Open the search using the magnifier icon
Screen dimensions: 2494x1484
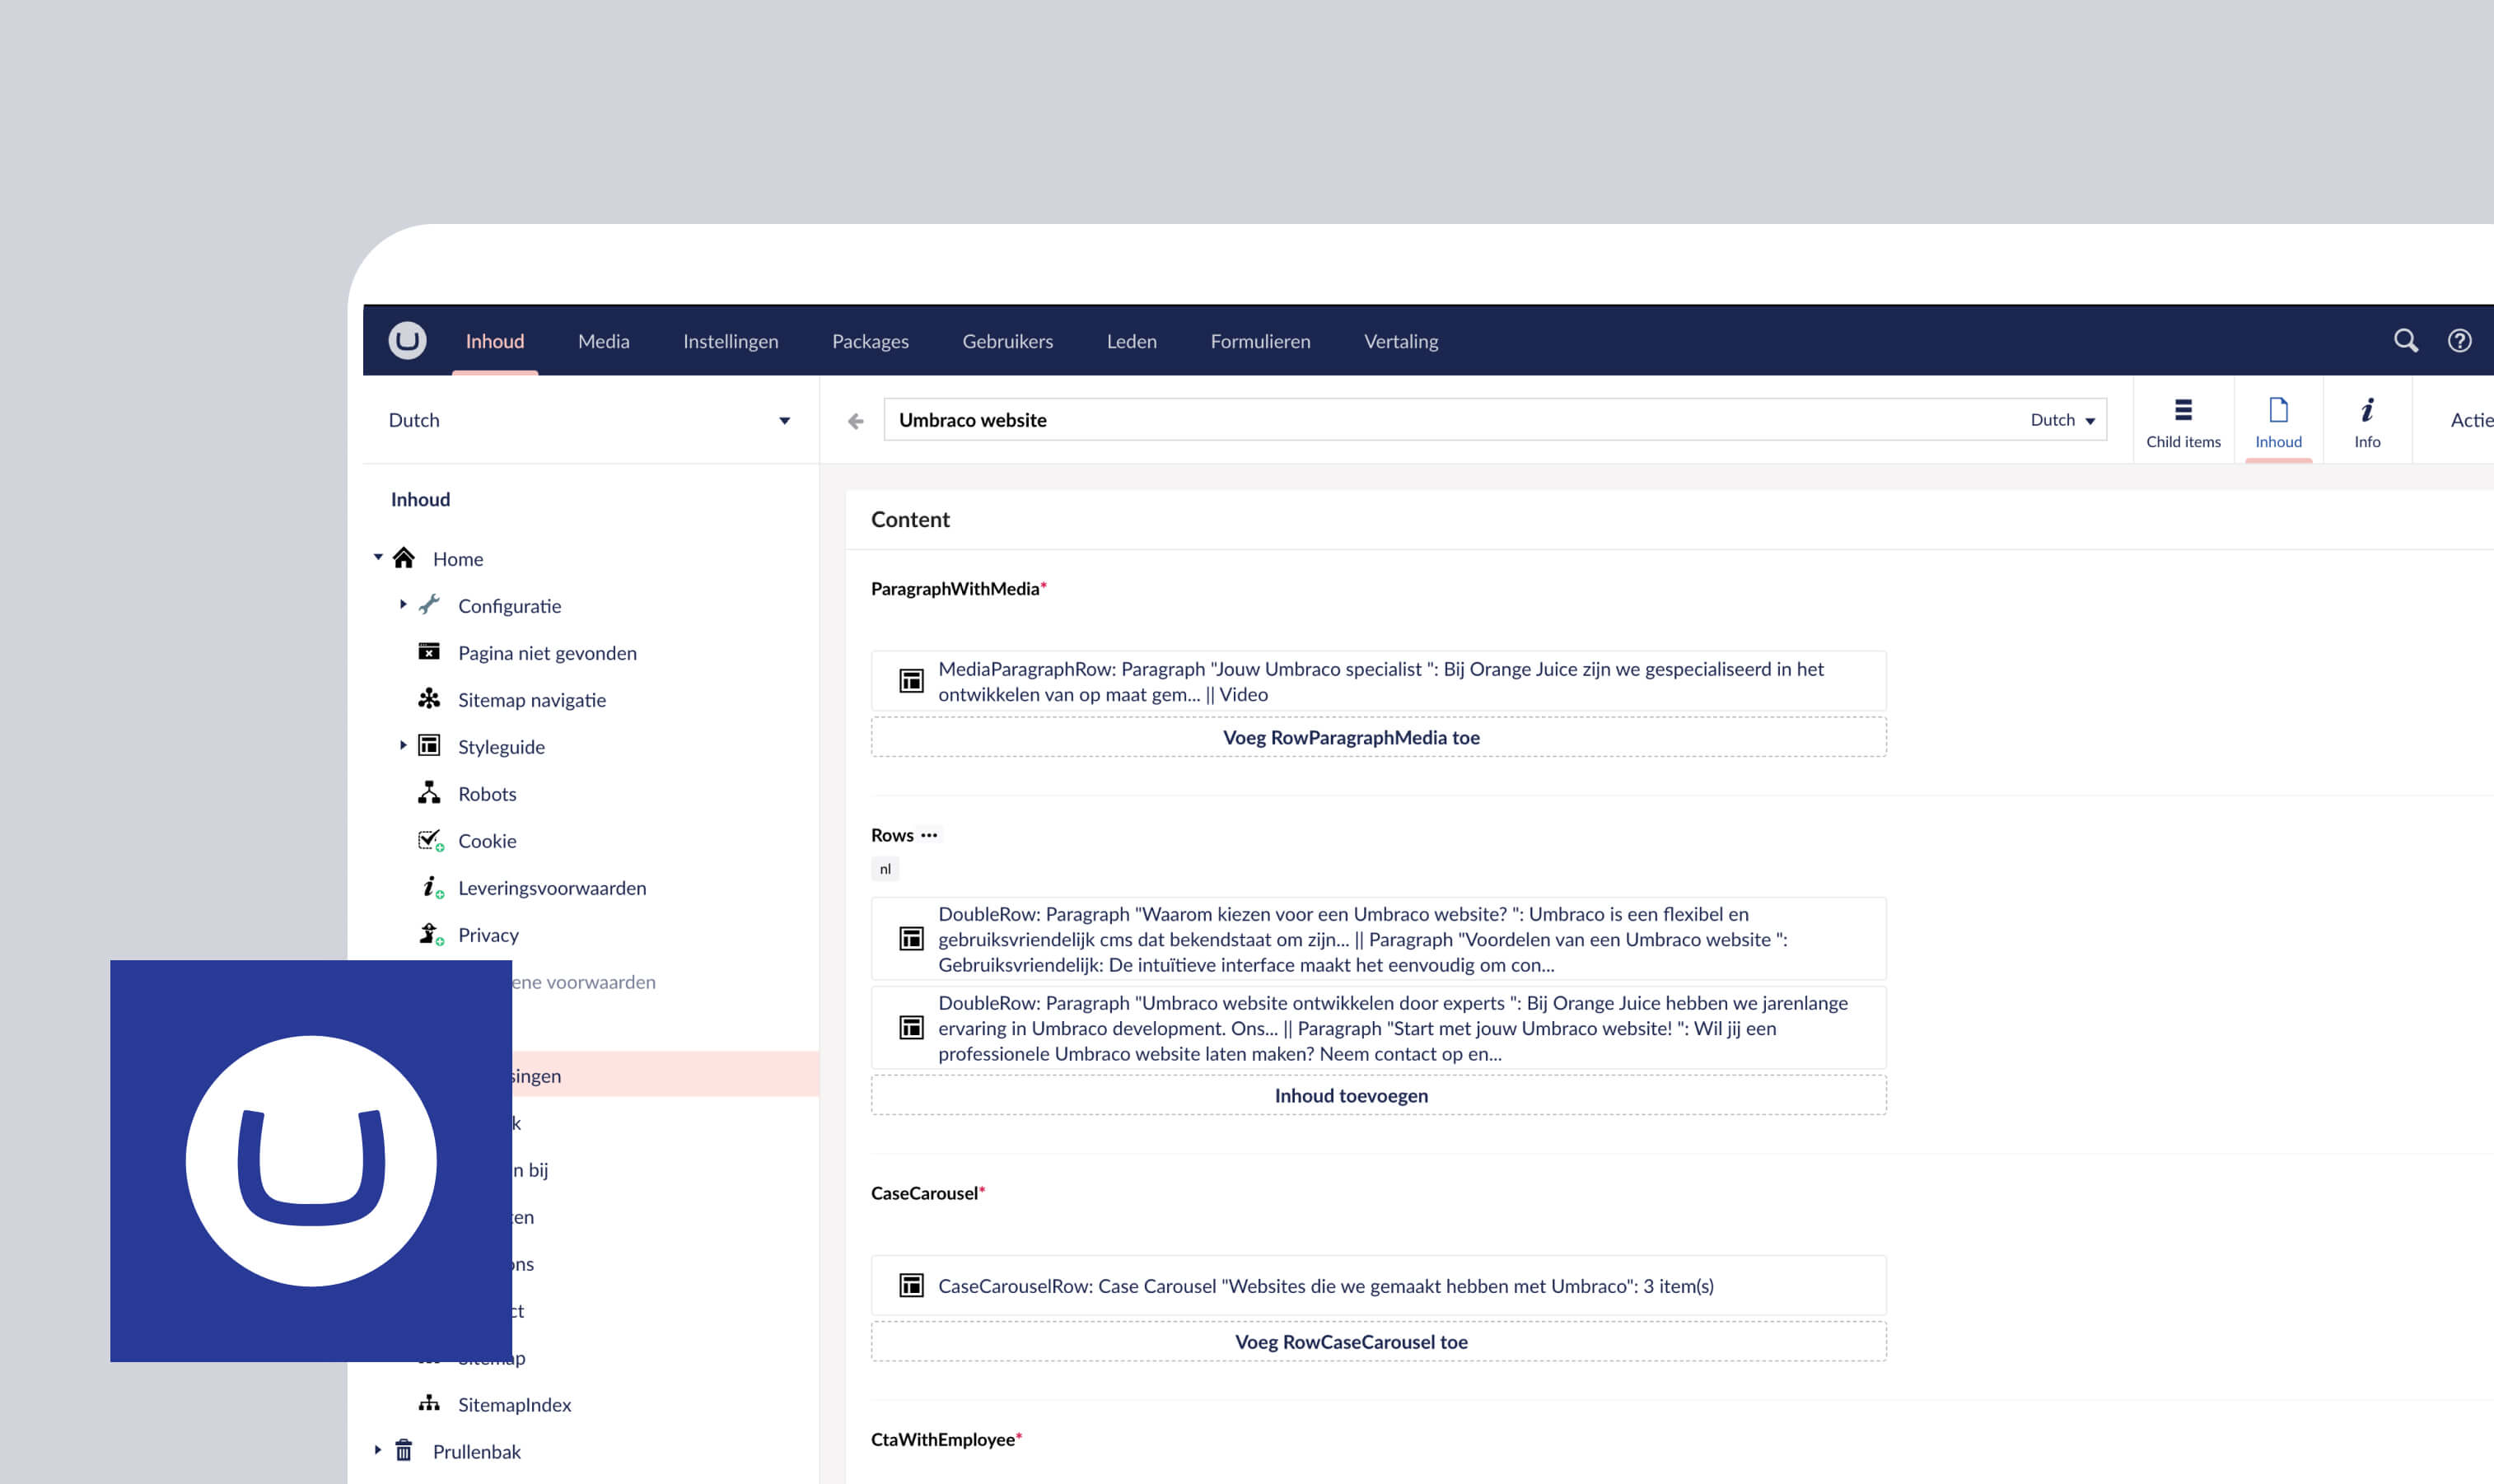[2407, 340]
